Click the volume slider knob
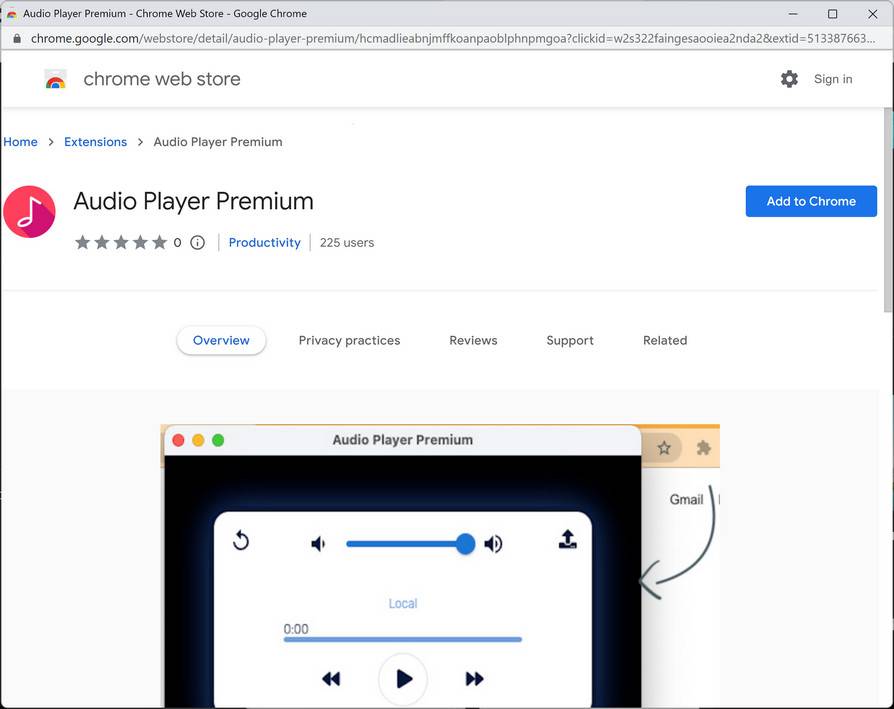Image resolution: width=894 pixels, height=709 pixels. click(465, 544)
